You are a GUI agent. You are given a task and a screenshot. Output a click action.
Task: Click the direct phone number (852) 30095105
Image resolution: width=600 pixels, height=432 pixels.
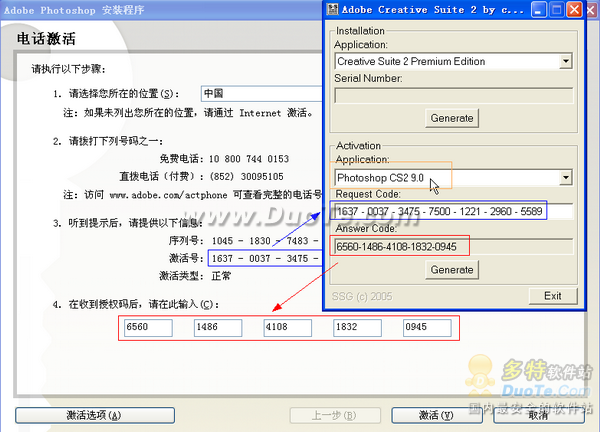[246, 176]
